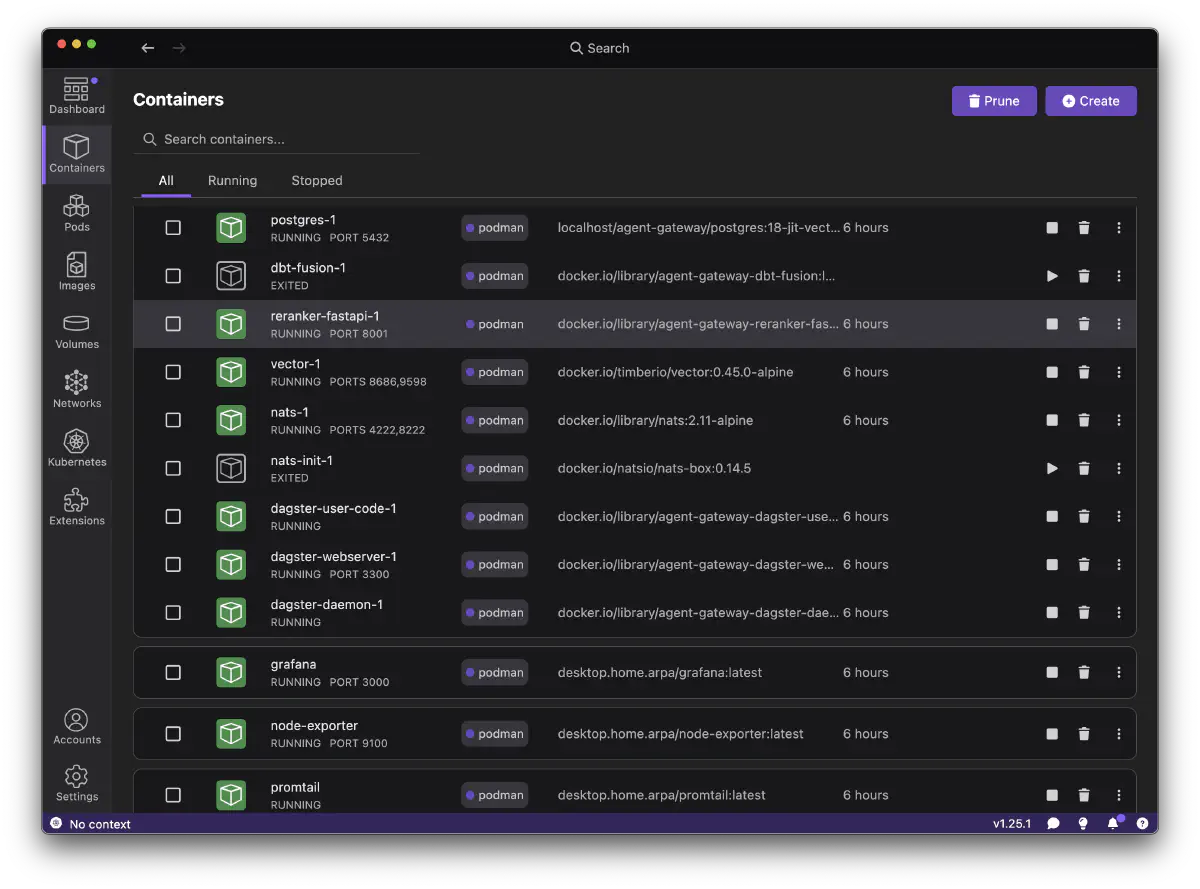Open more actions menu for nats-init-1
Screen dimensions: 1200x889
1119,468
